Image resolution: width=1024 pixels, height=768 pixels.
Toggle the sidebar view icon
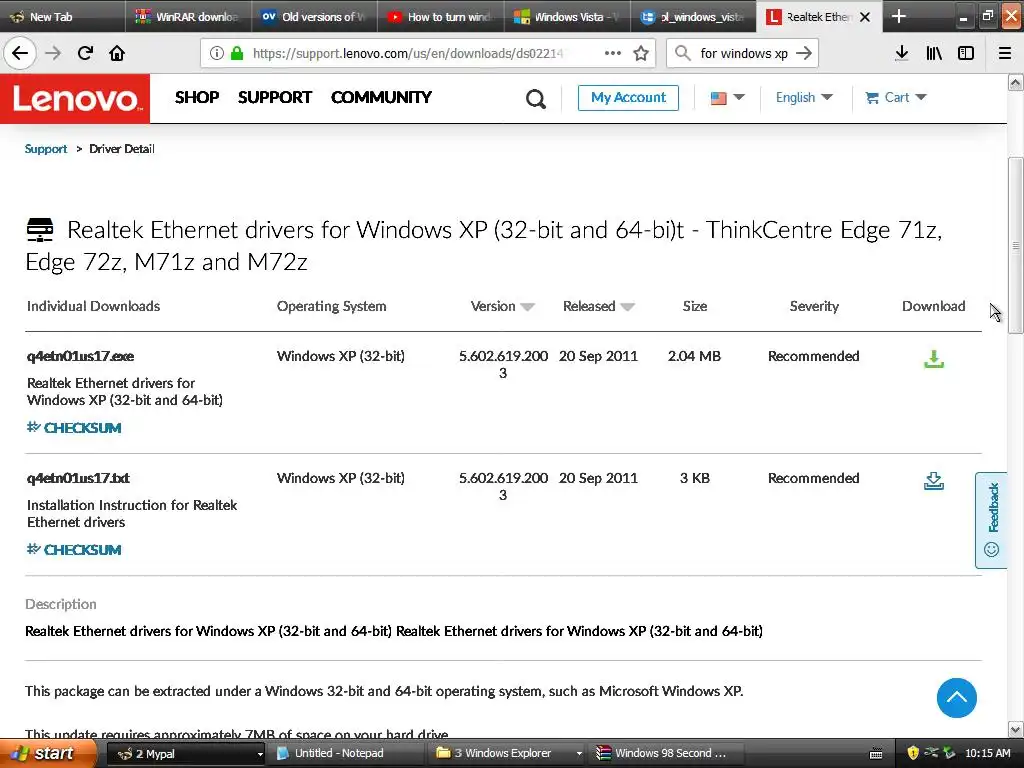(x=966, y=54)
